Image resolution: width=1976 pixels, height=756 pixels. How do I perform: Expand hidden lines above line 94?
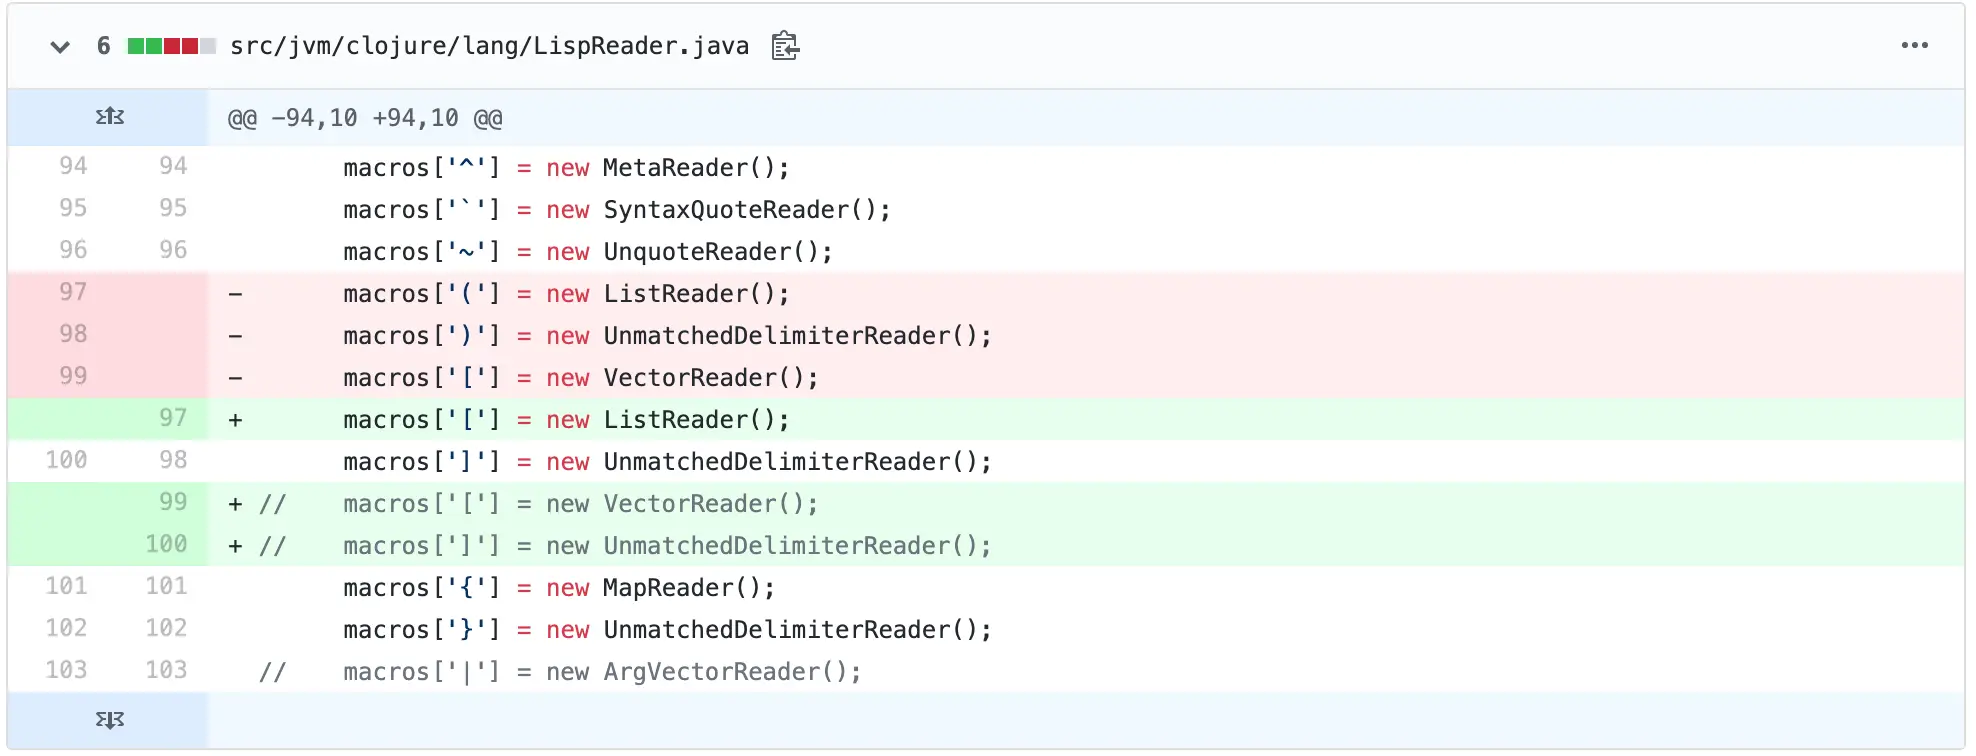pos(109,117)
